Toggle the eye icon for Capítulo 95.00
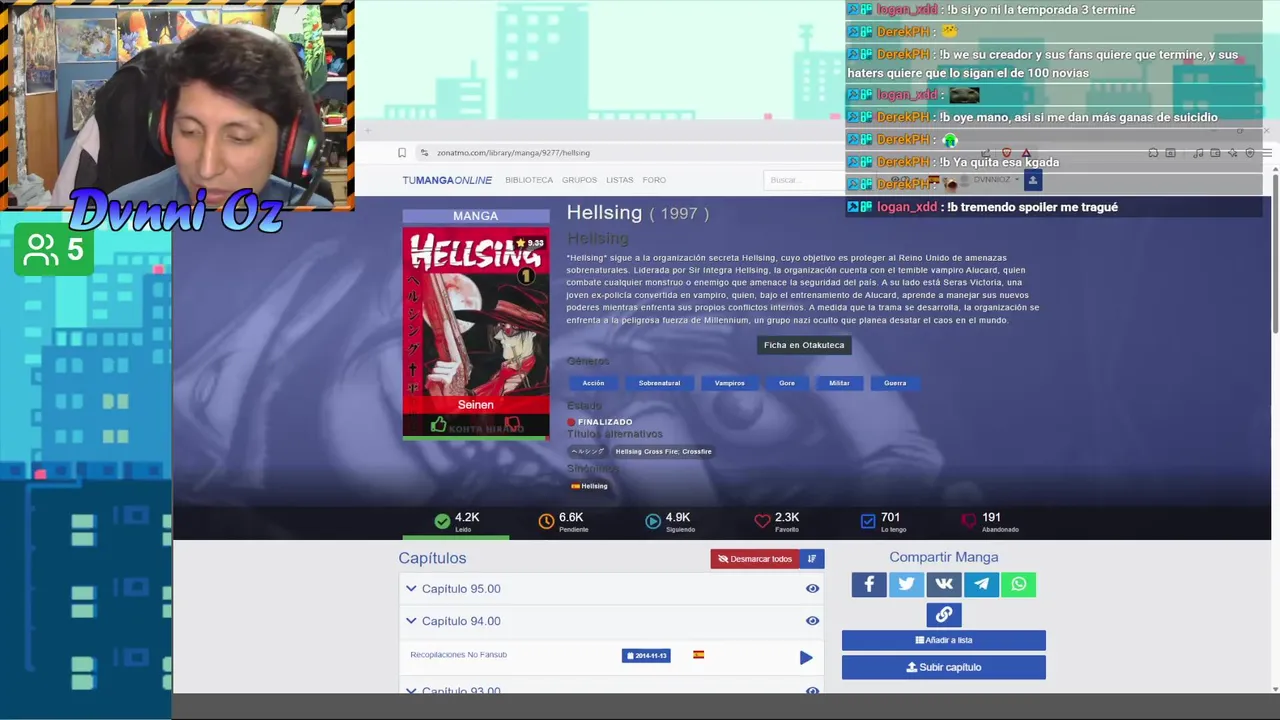1280x720 pixels. (x=812, y=589)
